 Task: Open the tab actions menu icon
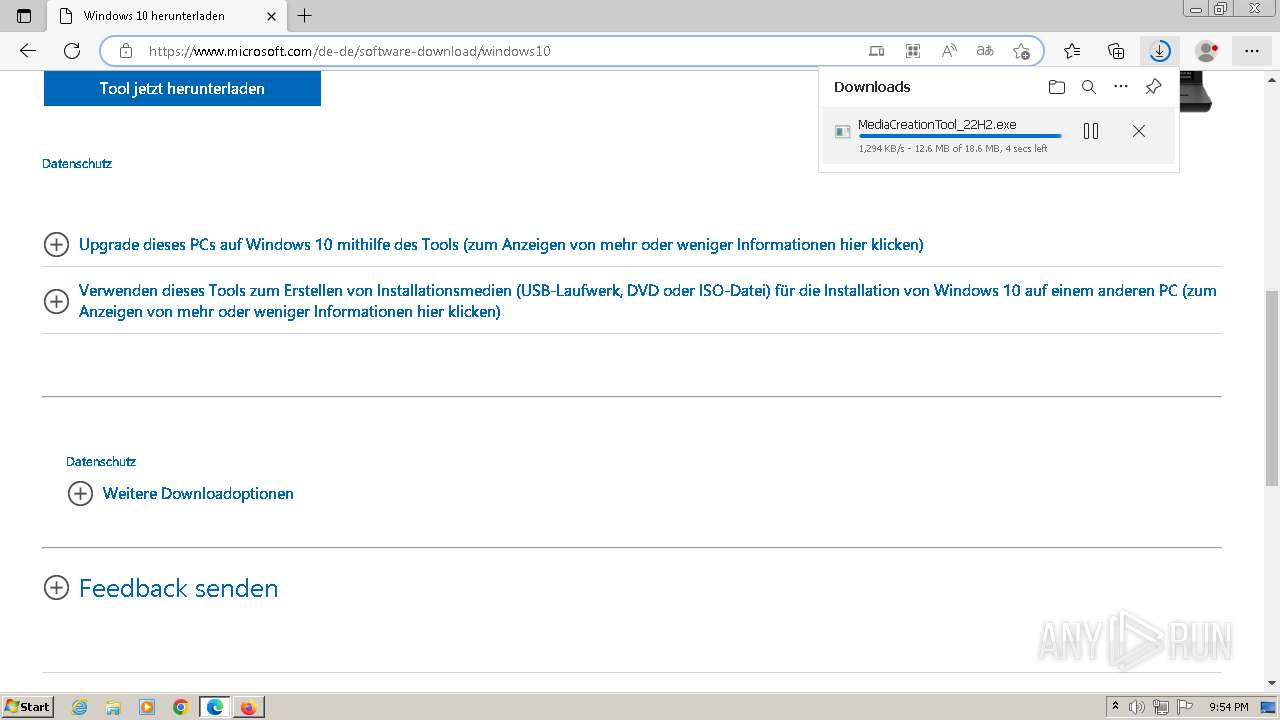coord(24,16)
